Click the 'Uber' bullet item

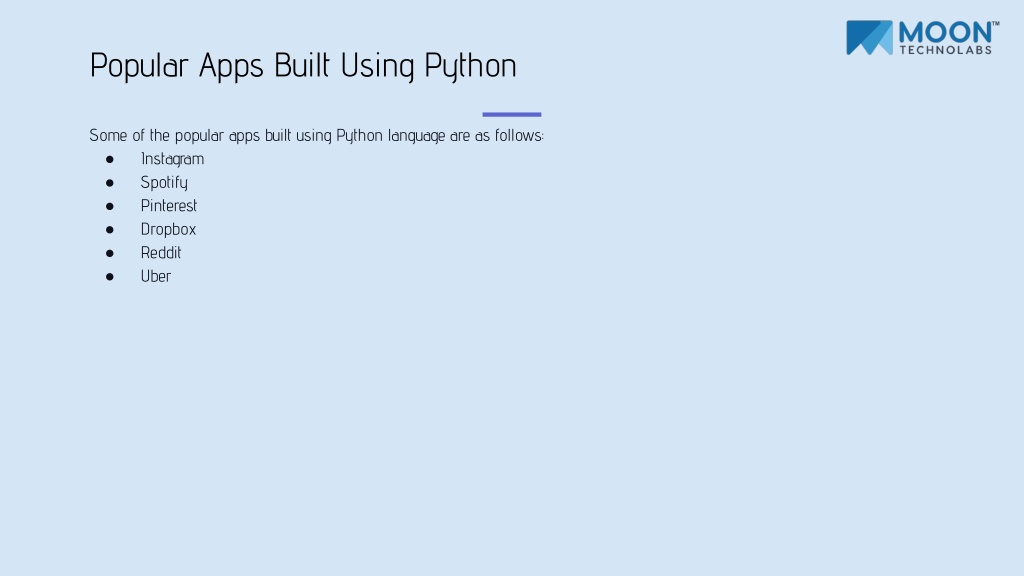(x=155, y=276)
